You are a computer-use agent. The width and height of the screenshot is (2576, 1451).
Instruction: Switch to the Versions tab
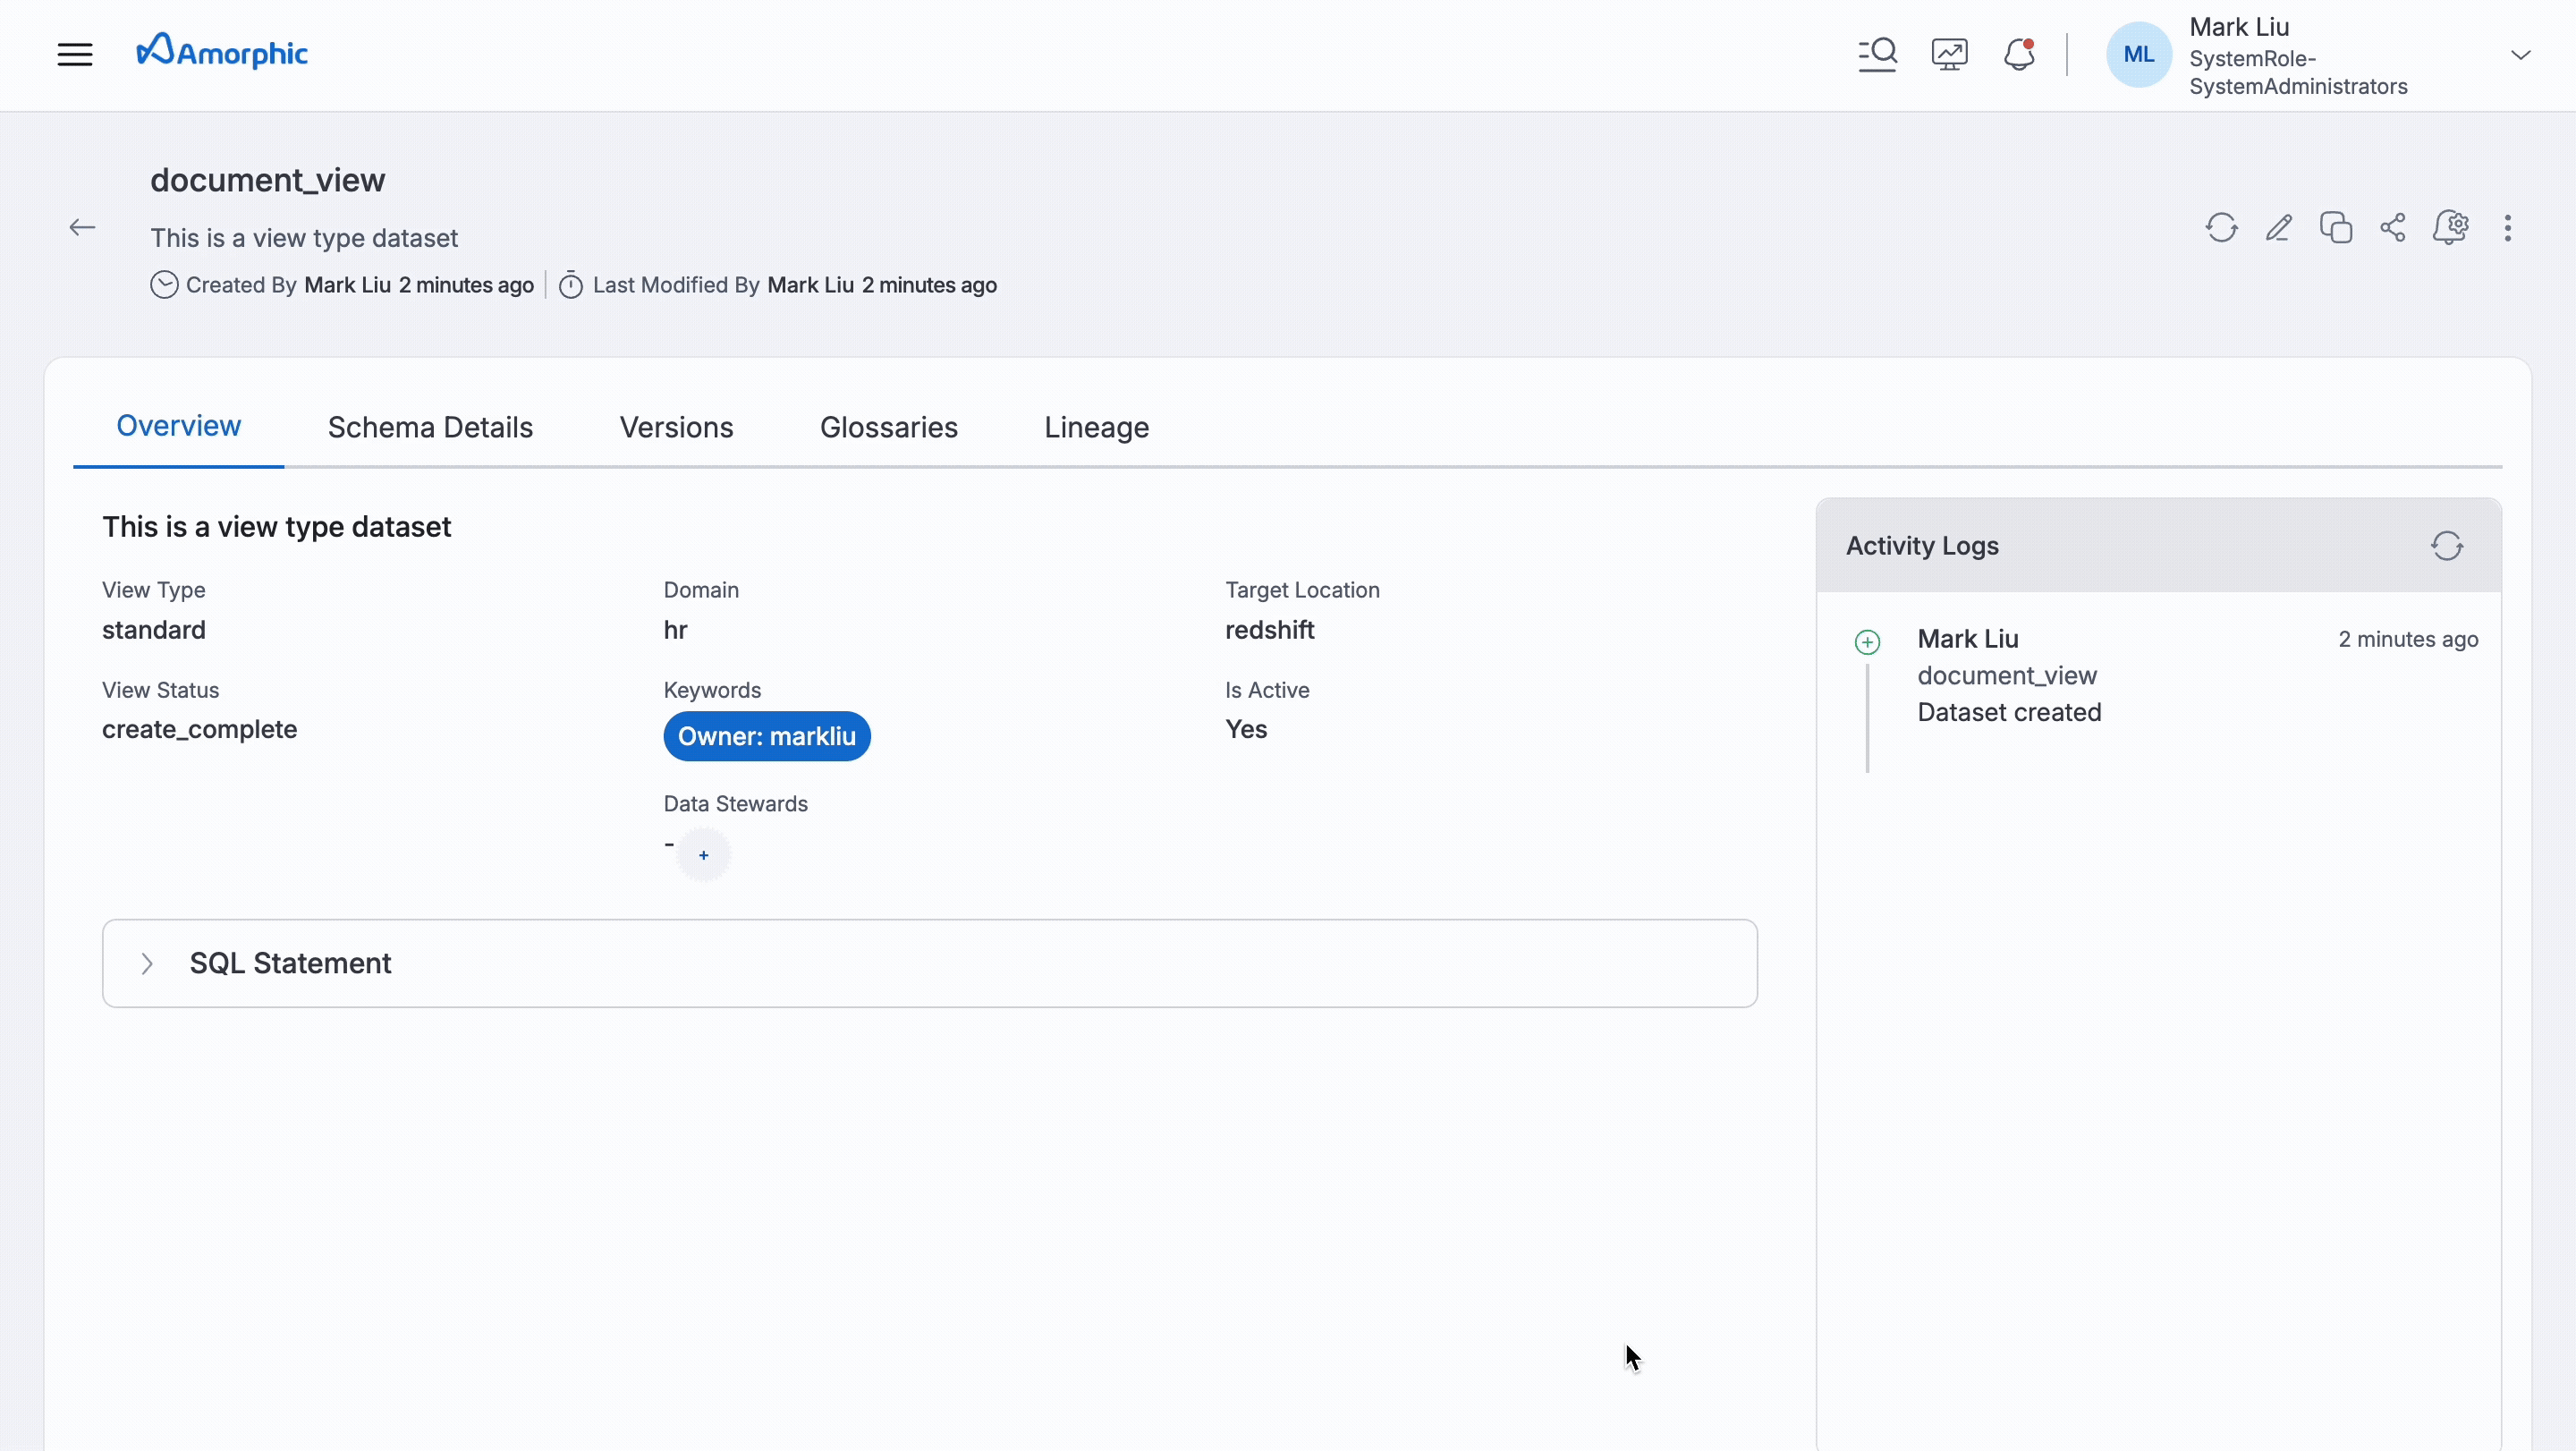pos(676,428)
